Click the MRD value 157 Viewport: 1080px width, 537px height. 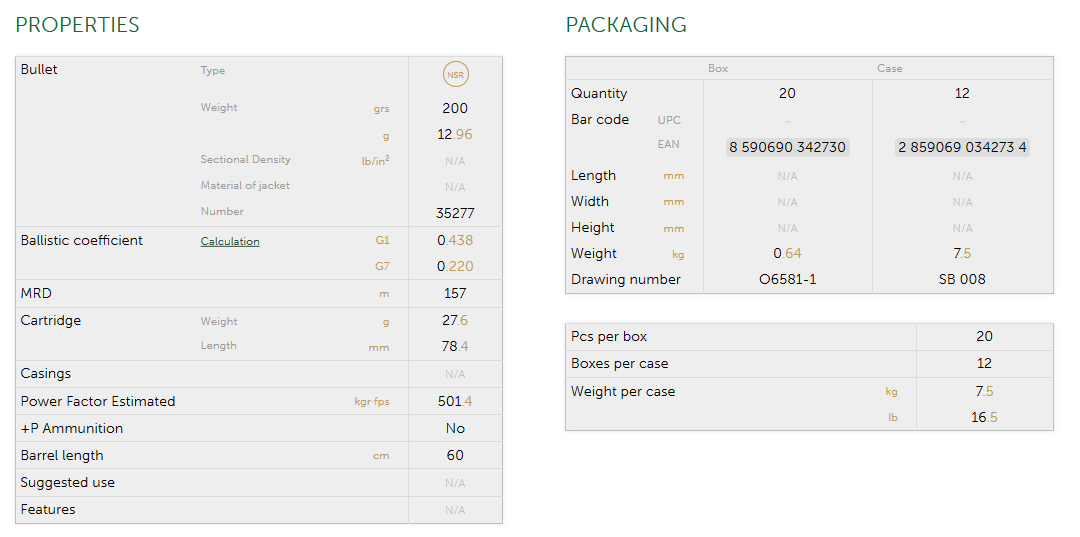(x=455, y=294)
